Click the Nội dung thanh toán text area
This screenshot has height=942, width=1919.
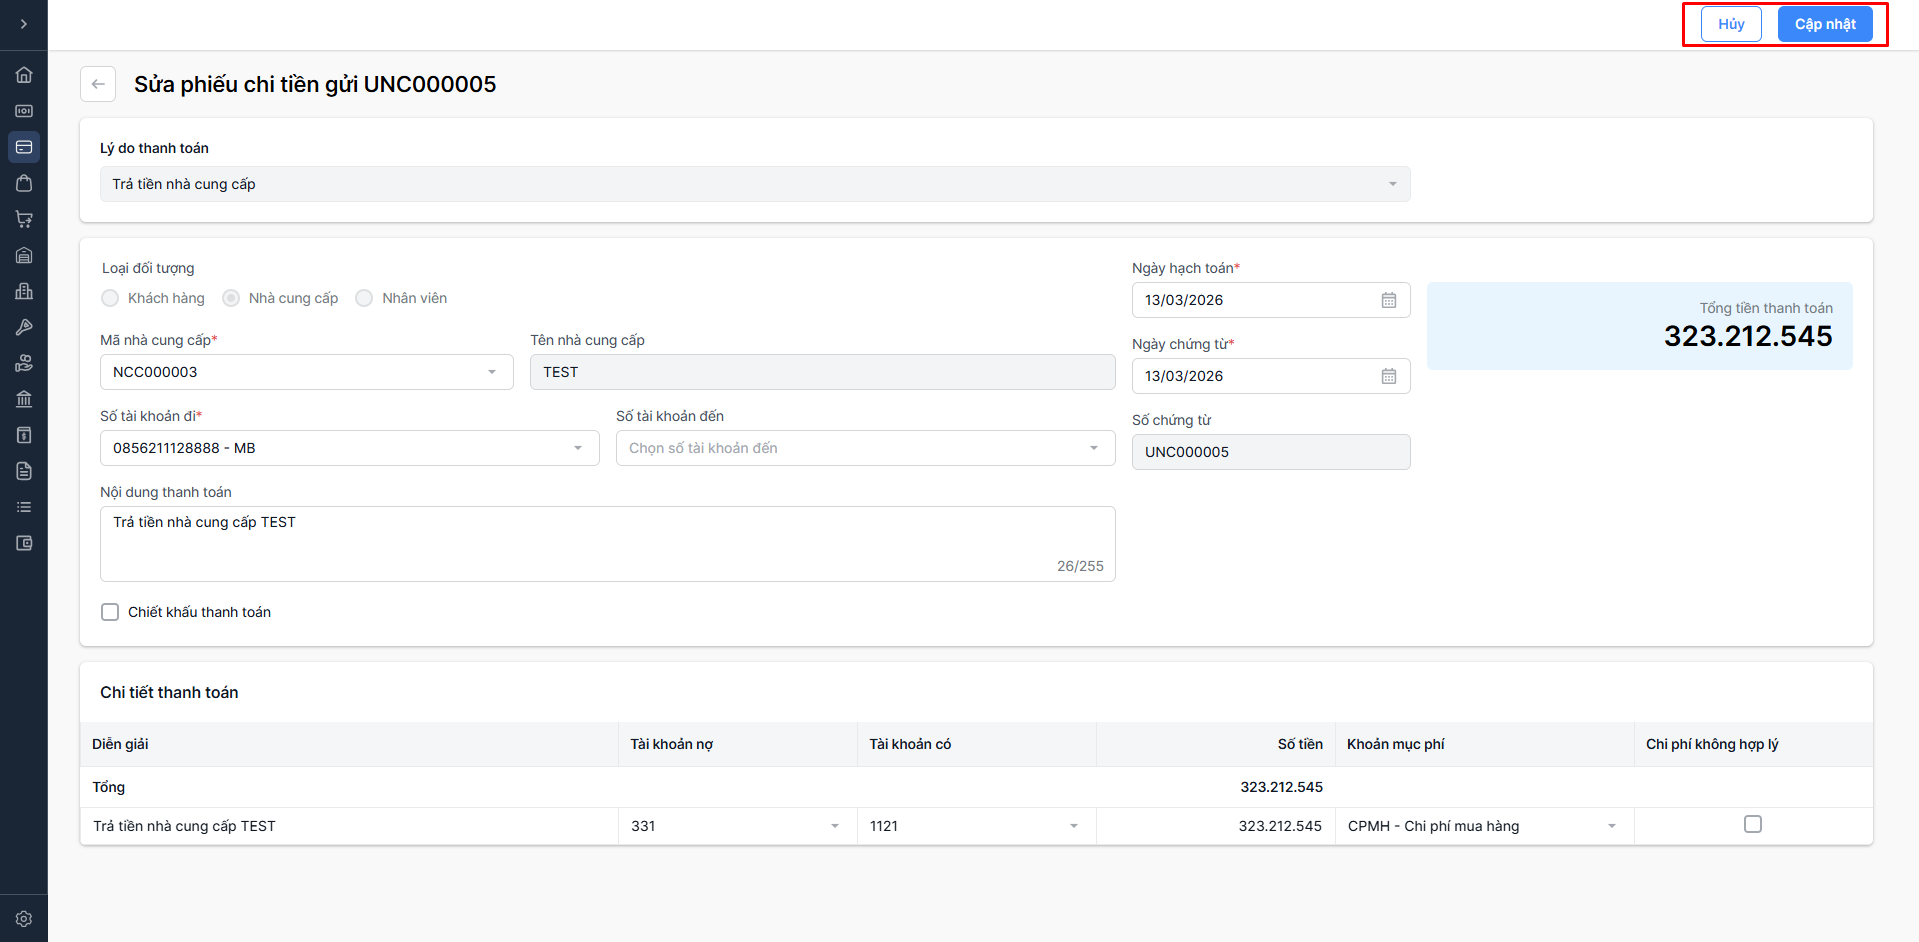(x=607, y=543)
